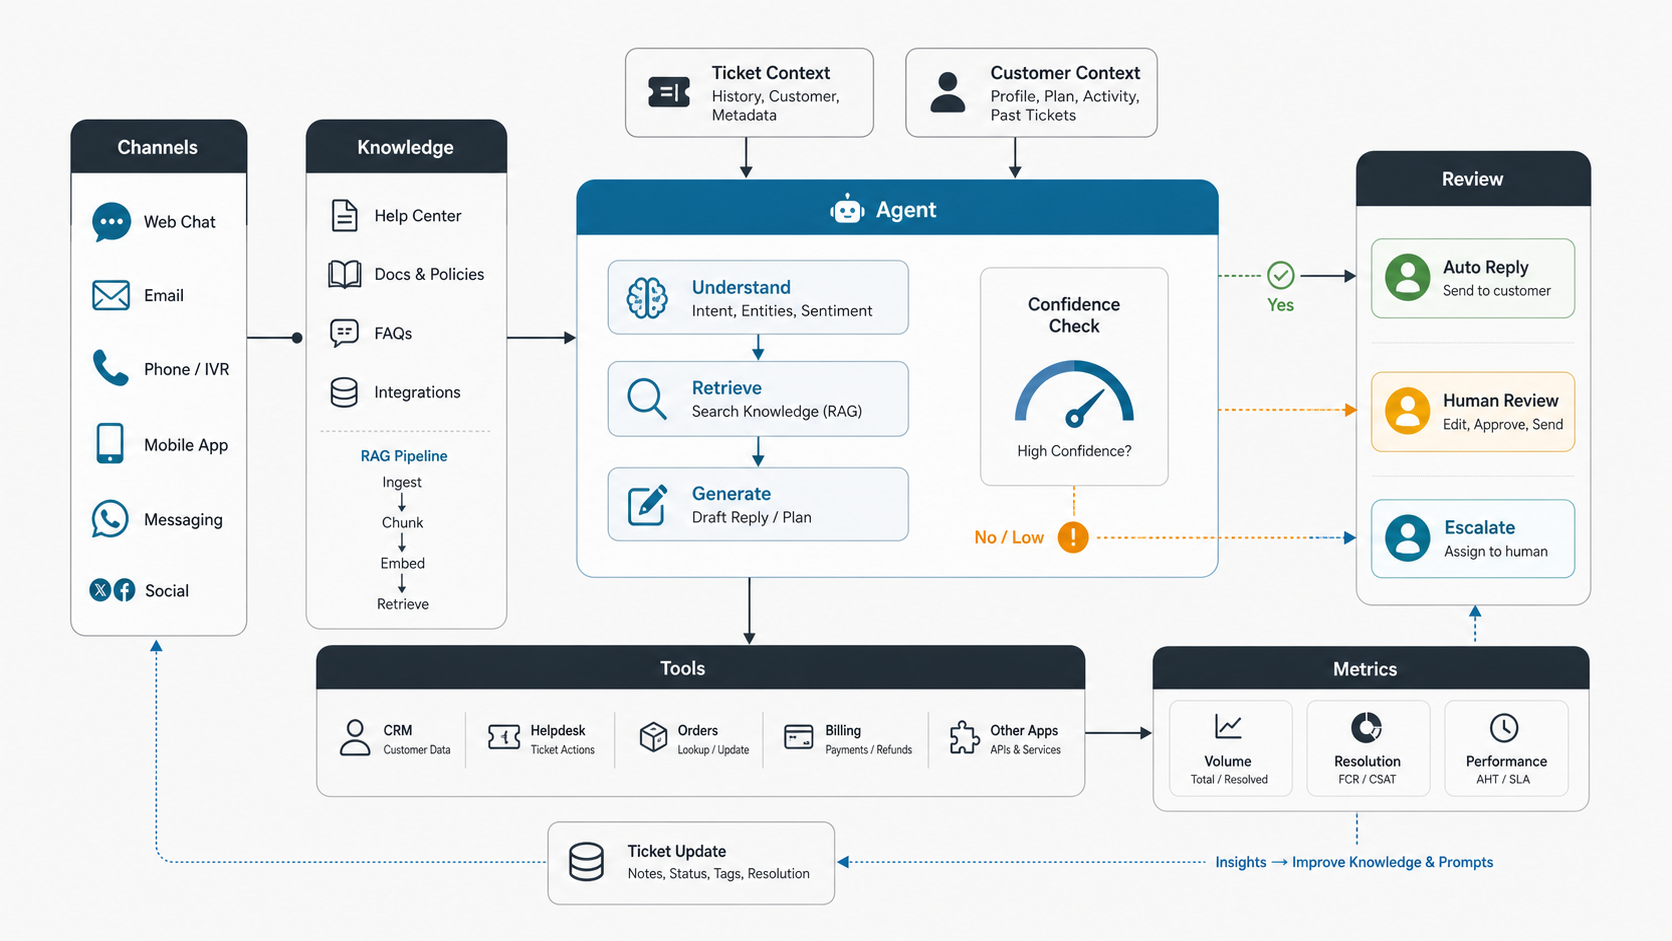Click the 'Embed' pipeline step
Image resolution: width=1672 pixels, height=941 pixels.
(402, 563)
